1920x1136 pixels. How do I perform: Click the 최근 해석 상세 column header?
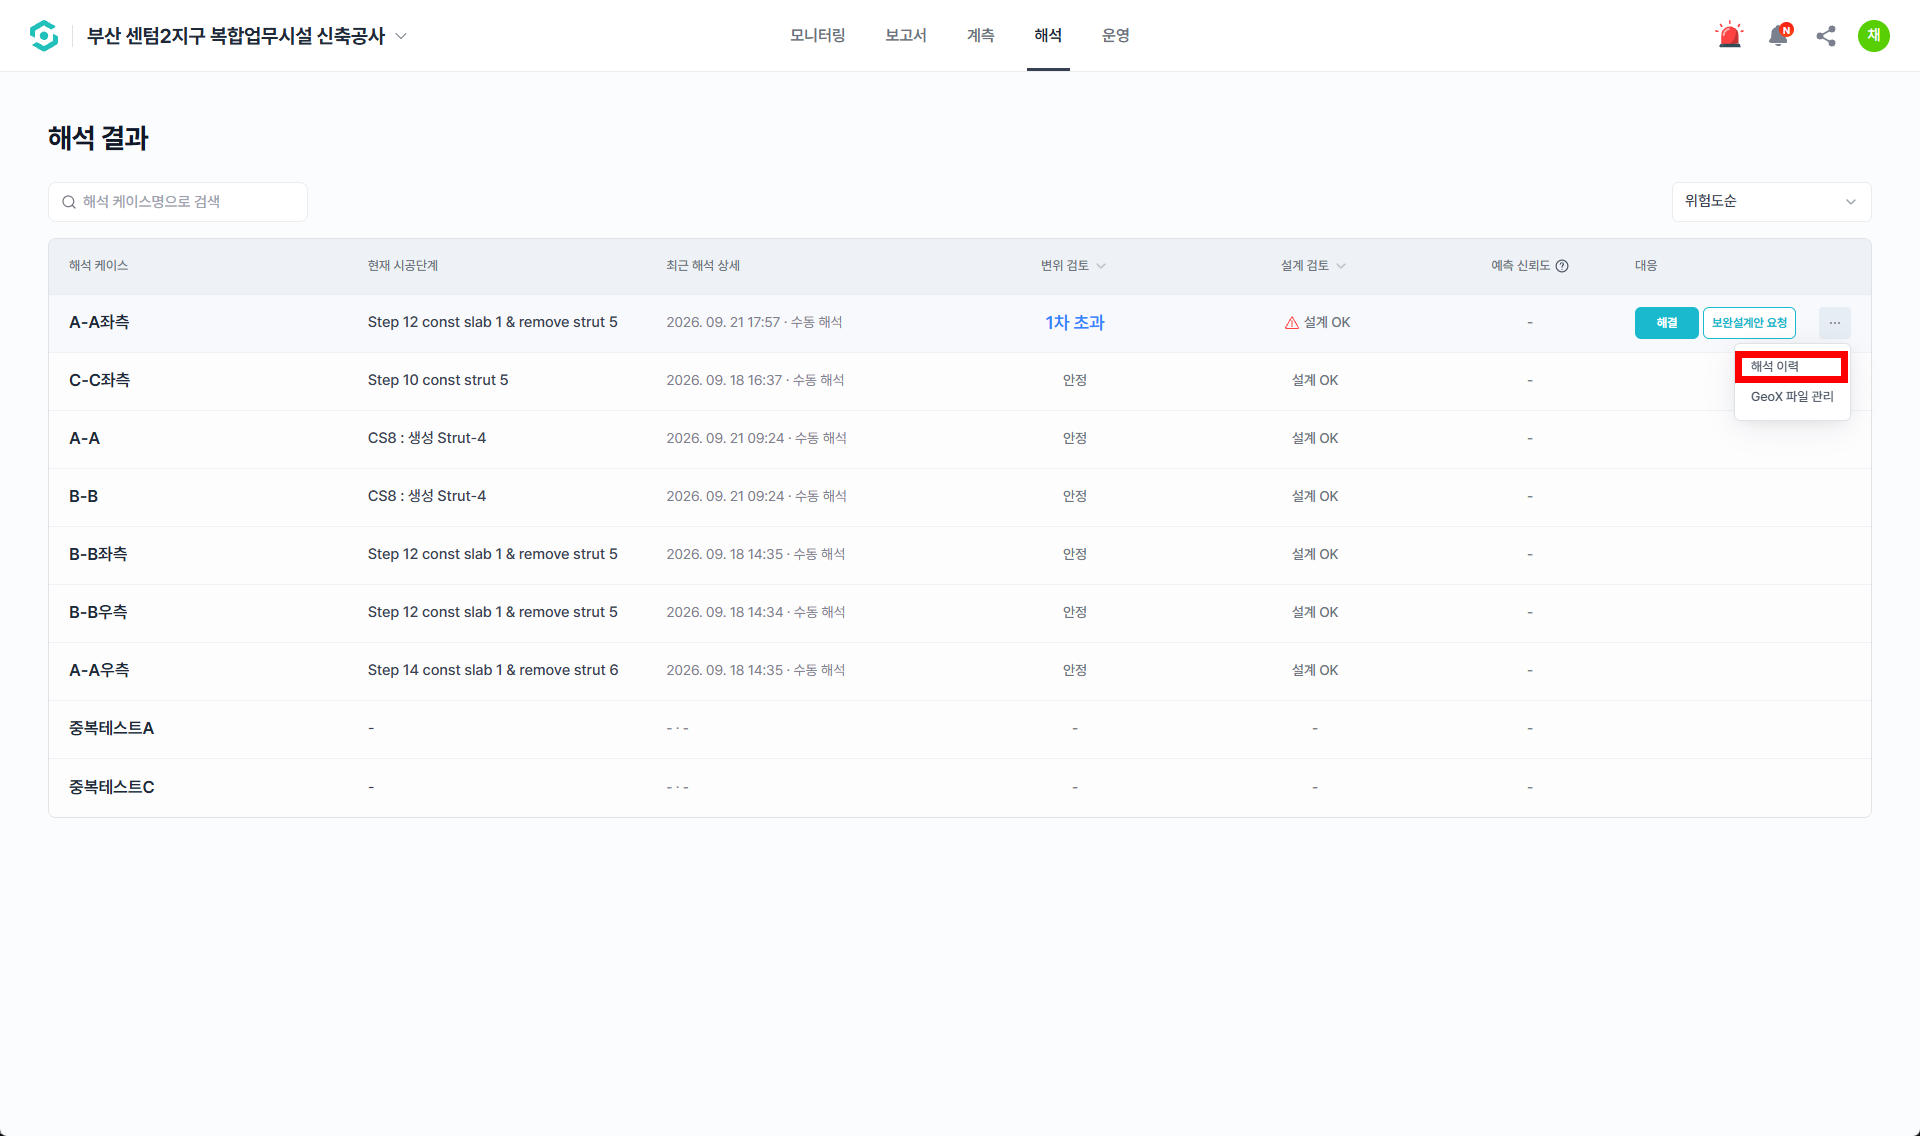(703, 266)
